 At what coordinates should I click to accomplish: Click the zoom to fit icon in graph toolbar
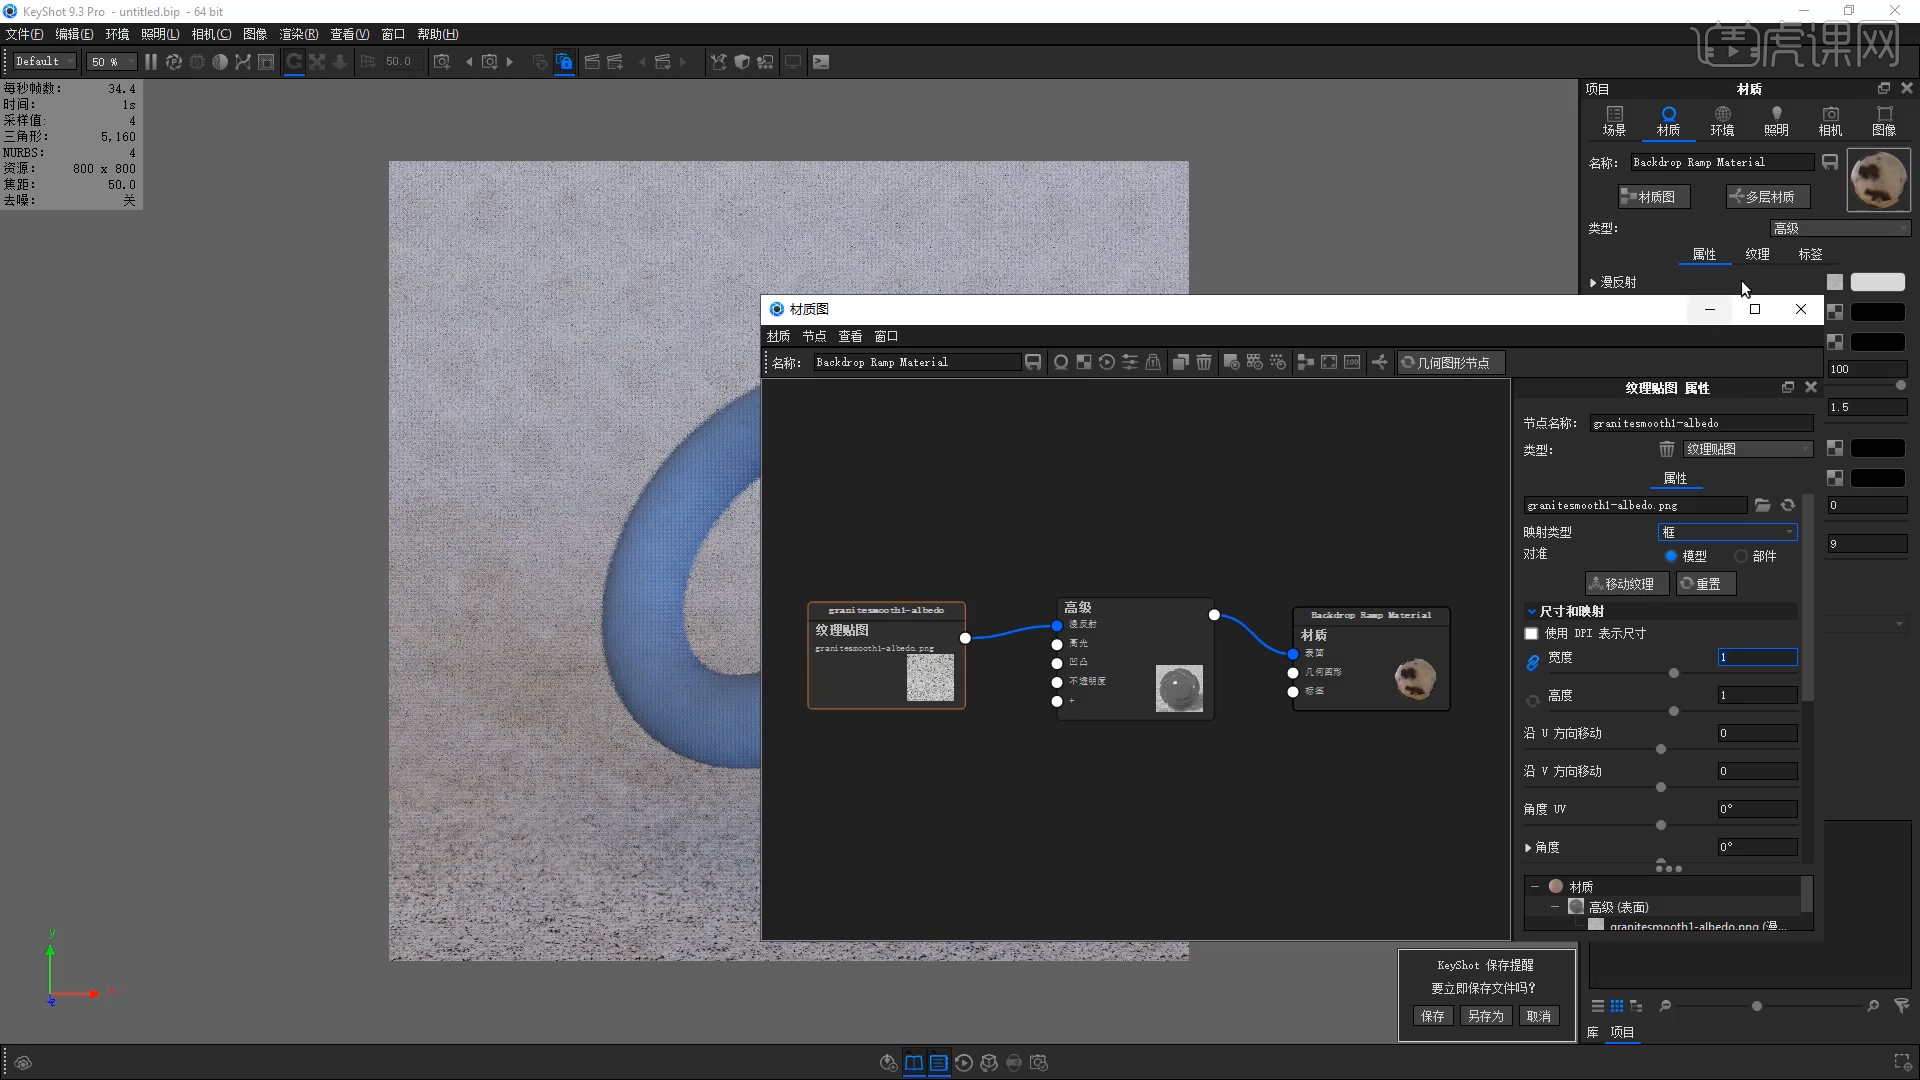pos(1329,362)
